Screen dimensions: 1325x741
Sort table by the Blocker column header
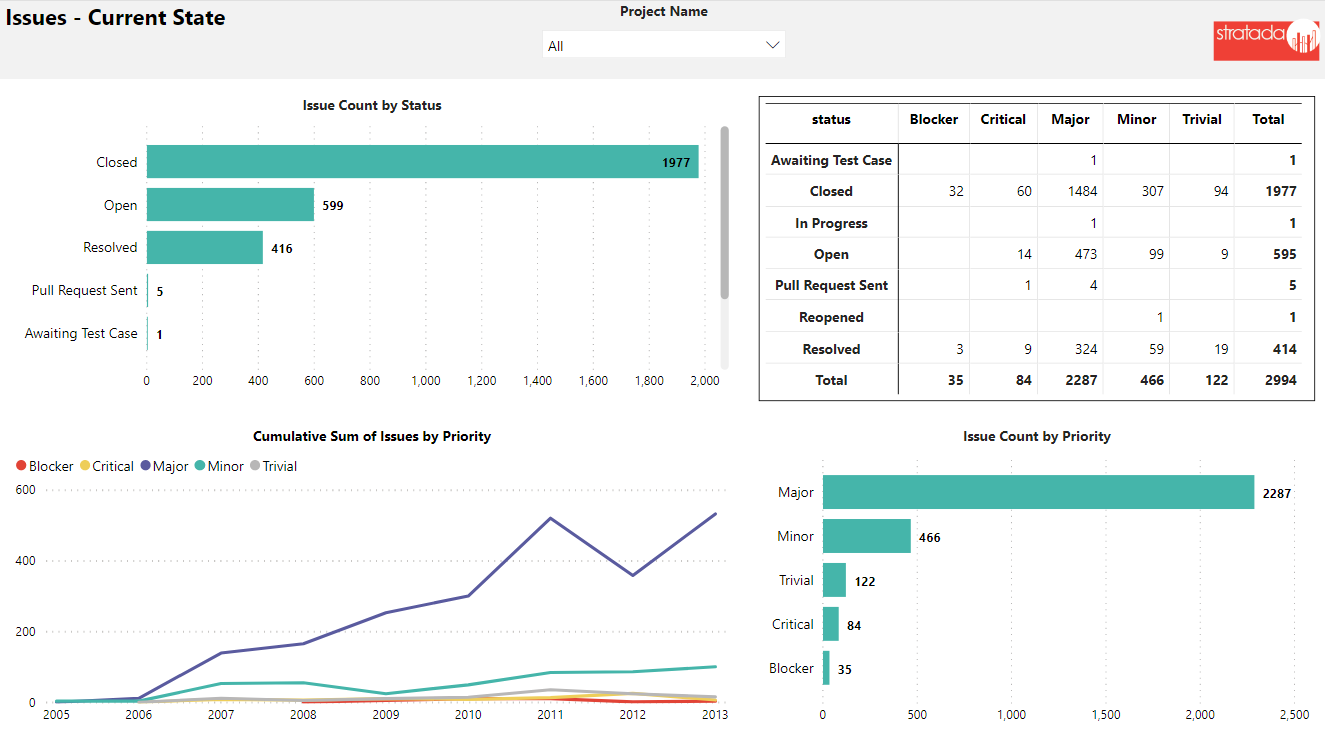933,119
